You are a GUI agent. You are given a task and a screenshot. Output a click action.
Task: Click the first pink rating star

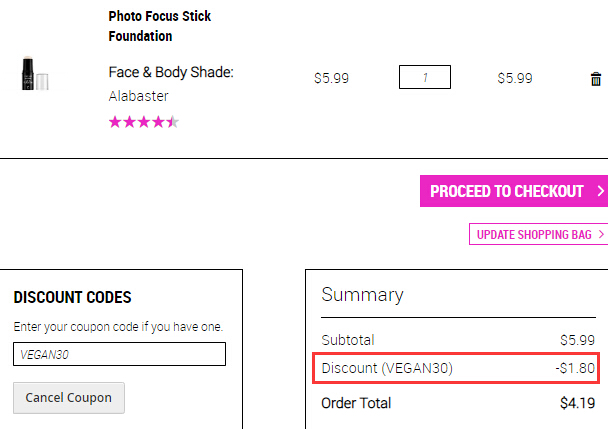[x=115, y=122]
